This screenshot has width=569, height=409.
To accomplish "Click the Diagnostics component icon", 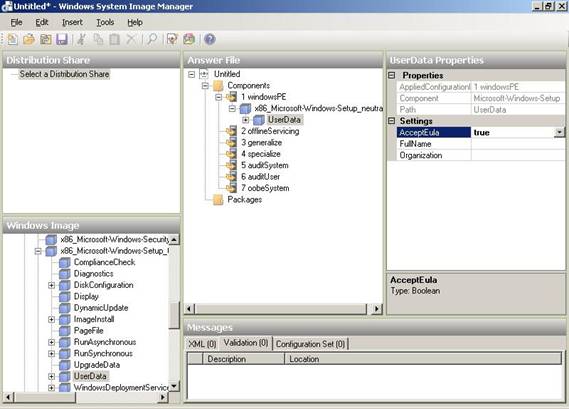I will click(x=65, y=274).
